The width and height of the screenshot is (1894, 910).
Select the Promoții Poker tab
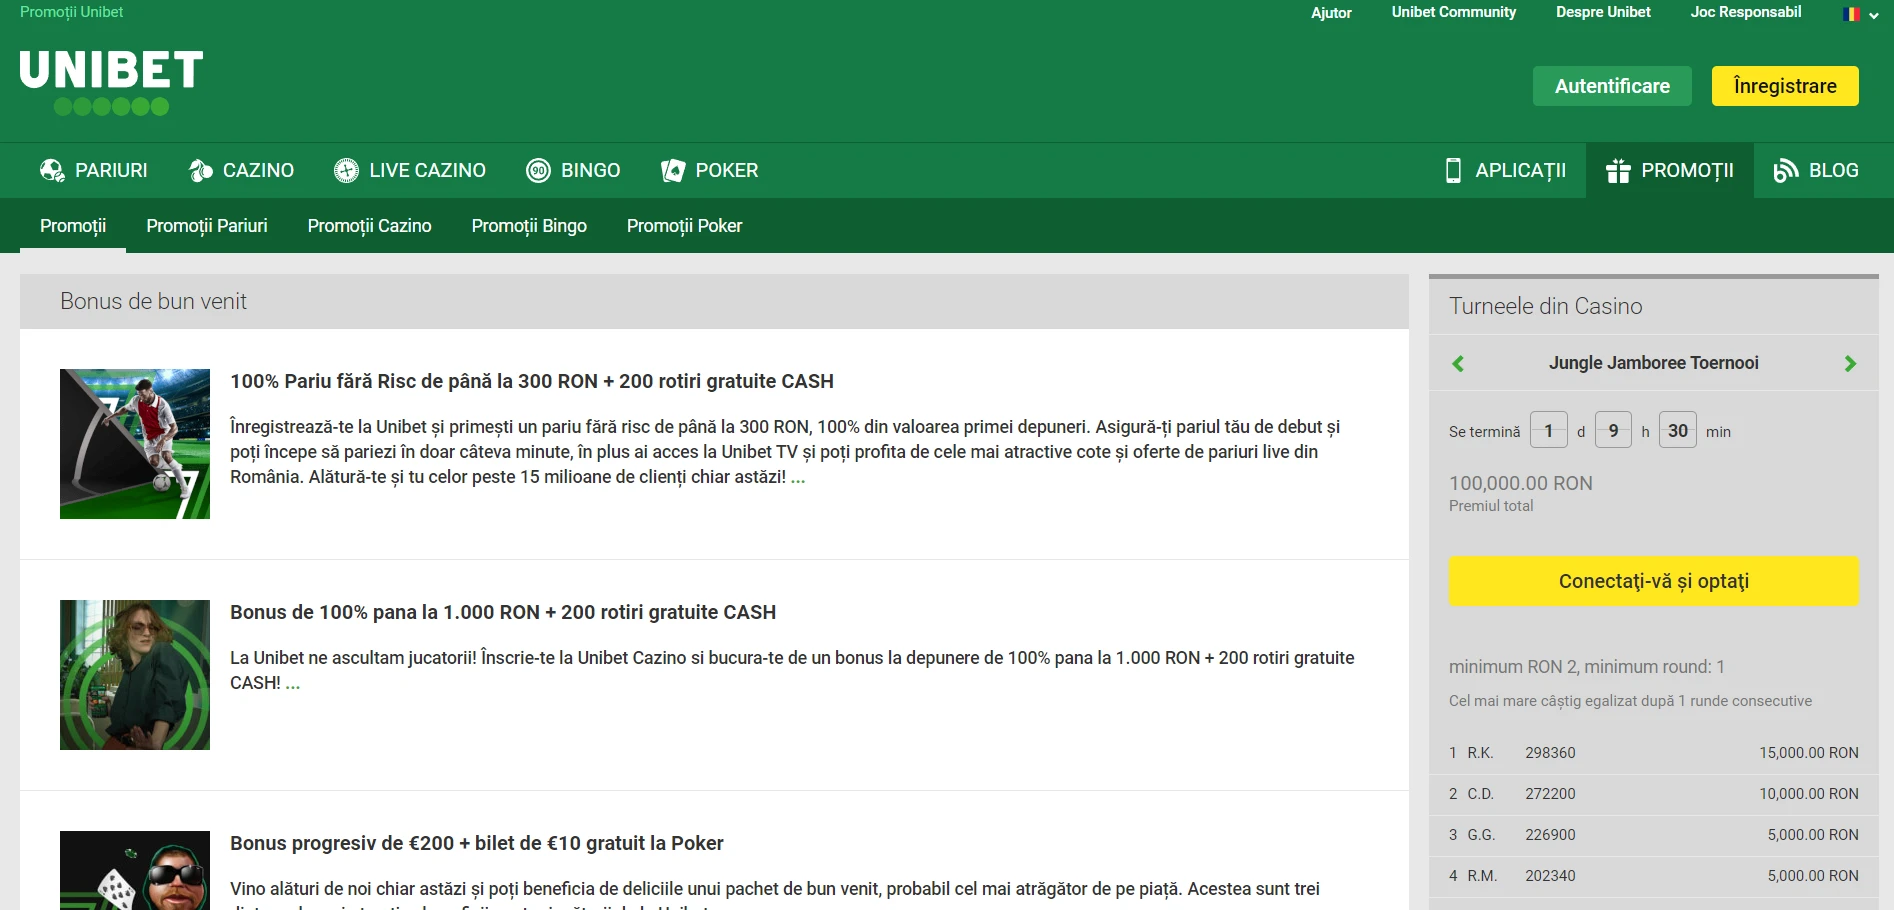pos(685,226)
